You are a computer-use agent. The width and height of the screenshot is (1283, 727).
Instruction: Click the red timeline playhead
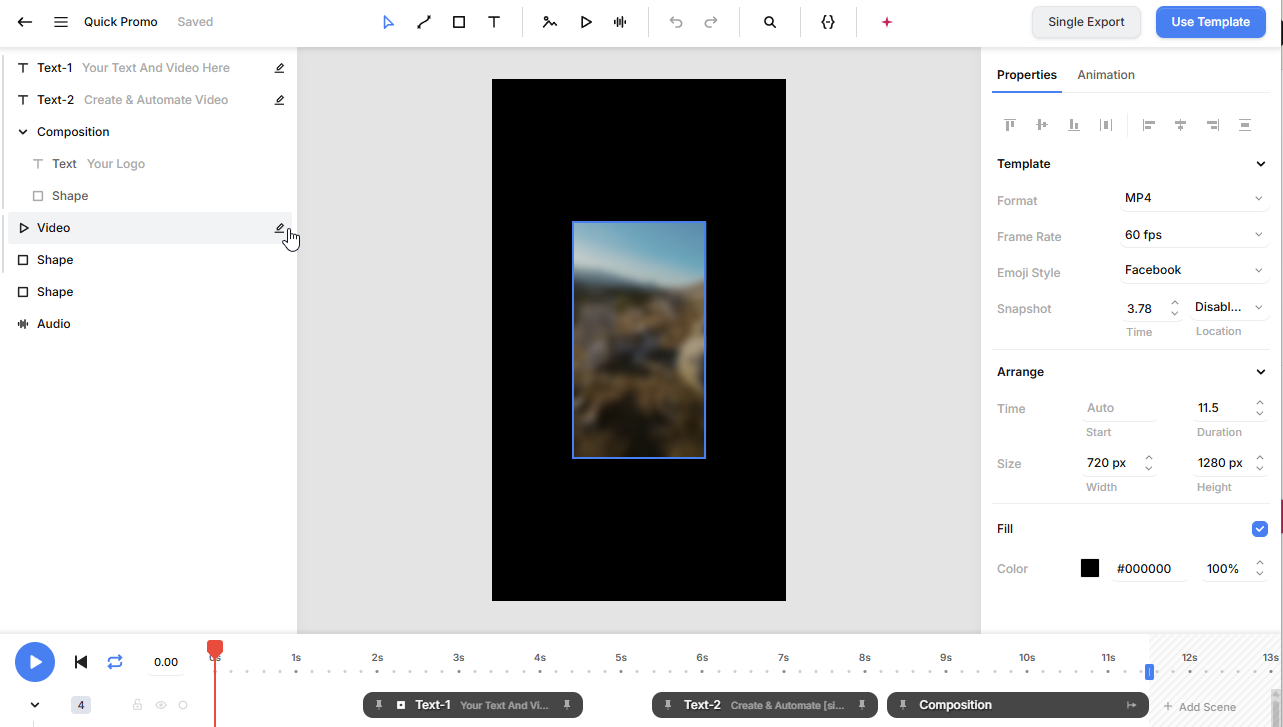tap(215, 649)
